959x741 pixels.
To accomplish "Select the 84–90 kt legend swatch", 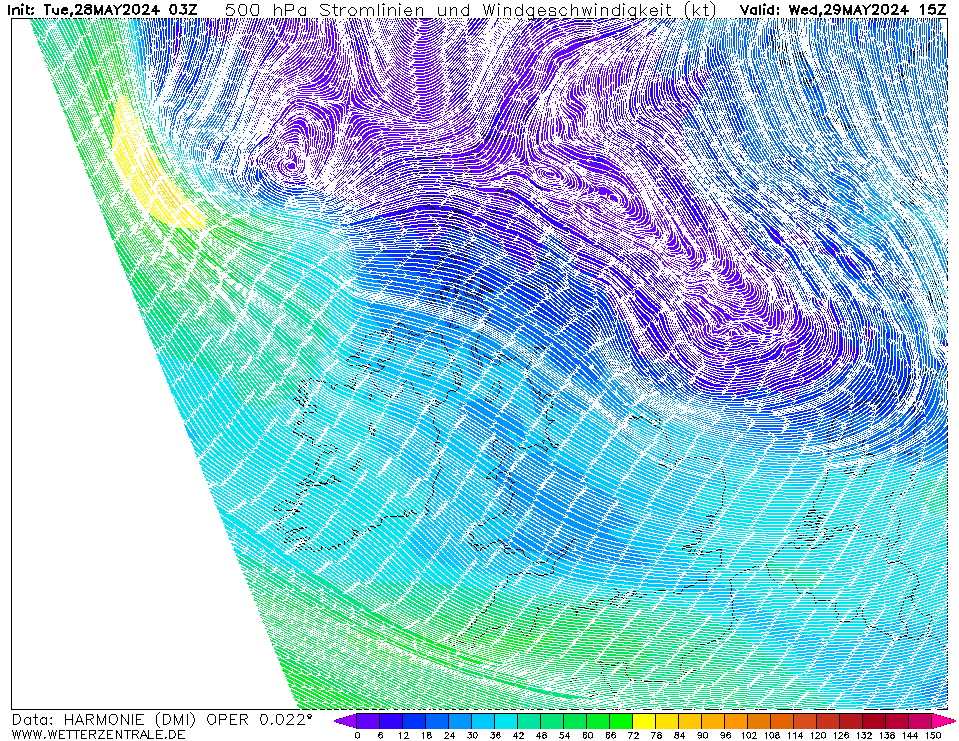I will click(691, 721).
